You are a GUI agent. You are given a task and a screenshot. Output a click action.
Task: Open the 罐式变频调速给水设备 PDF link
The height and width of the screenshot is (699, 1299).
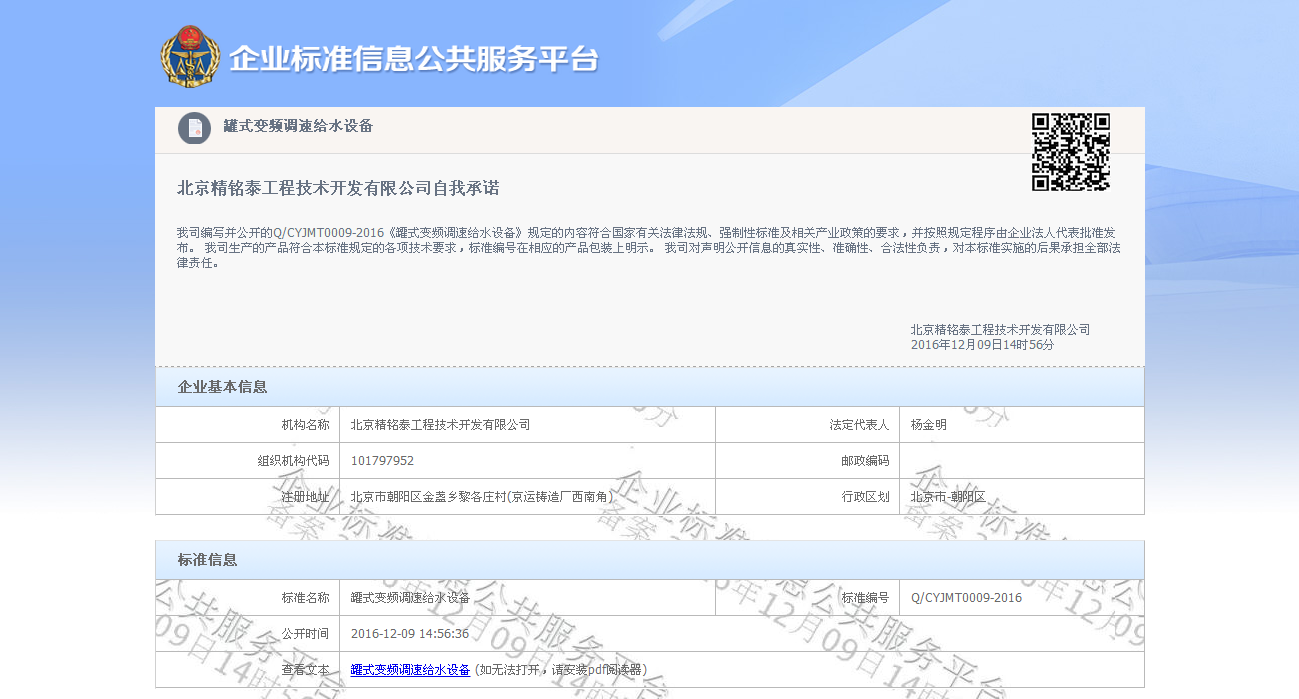coord(410,670)
